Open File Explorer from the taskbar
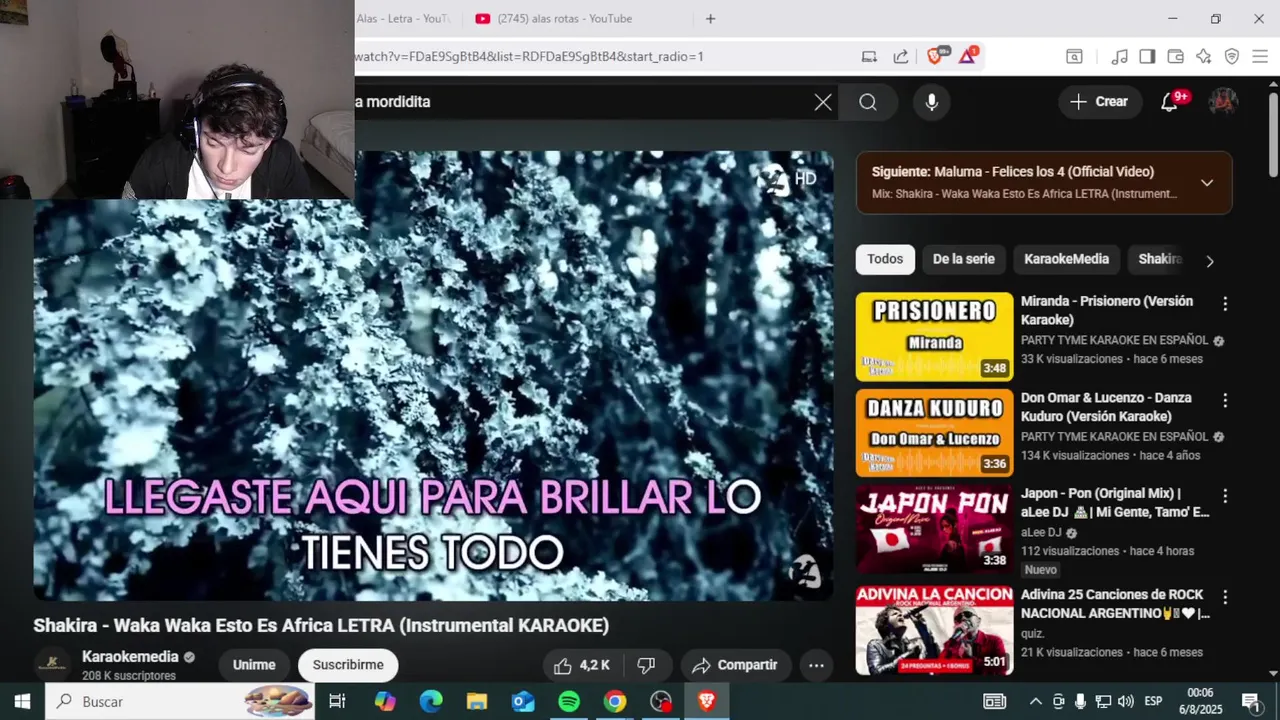Image resolution: width=1280 pixels, height=720 pixels. tap(477, 701)
